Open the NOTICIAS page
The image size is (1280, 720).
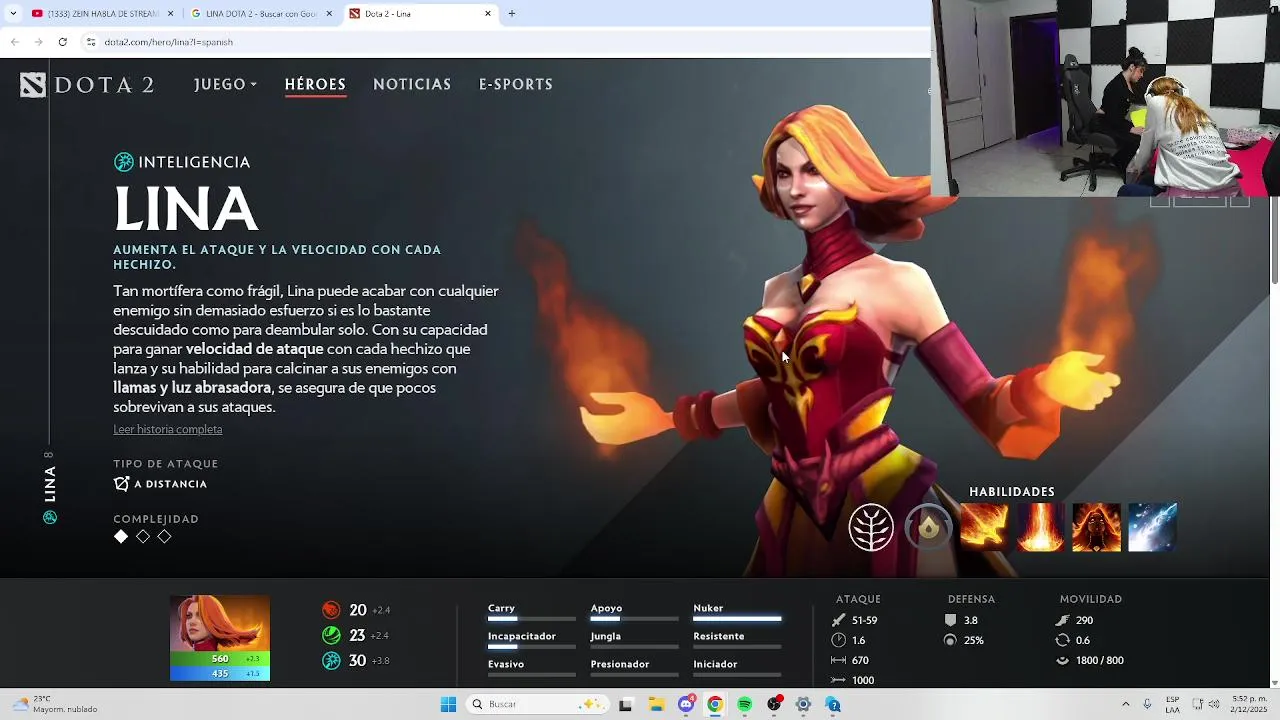[x=412, y=85]
